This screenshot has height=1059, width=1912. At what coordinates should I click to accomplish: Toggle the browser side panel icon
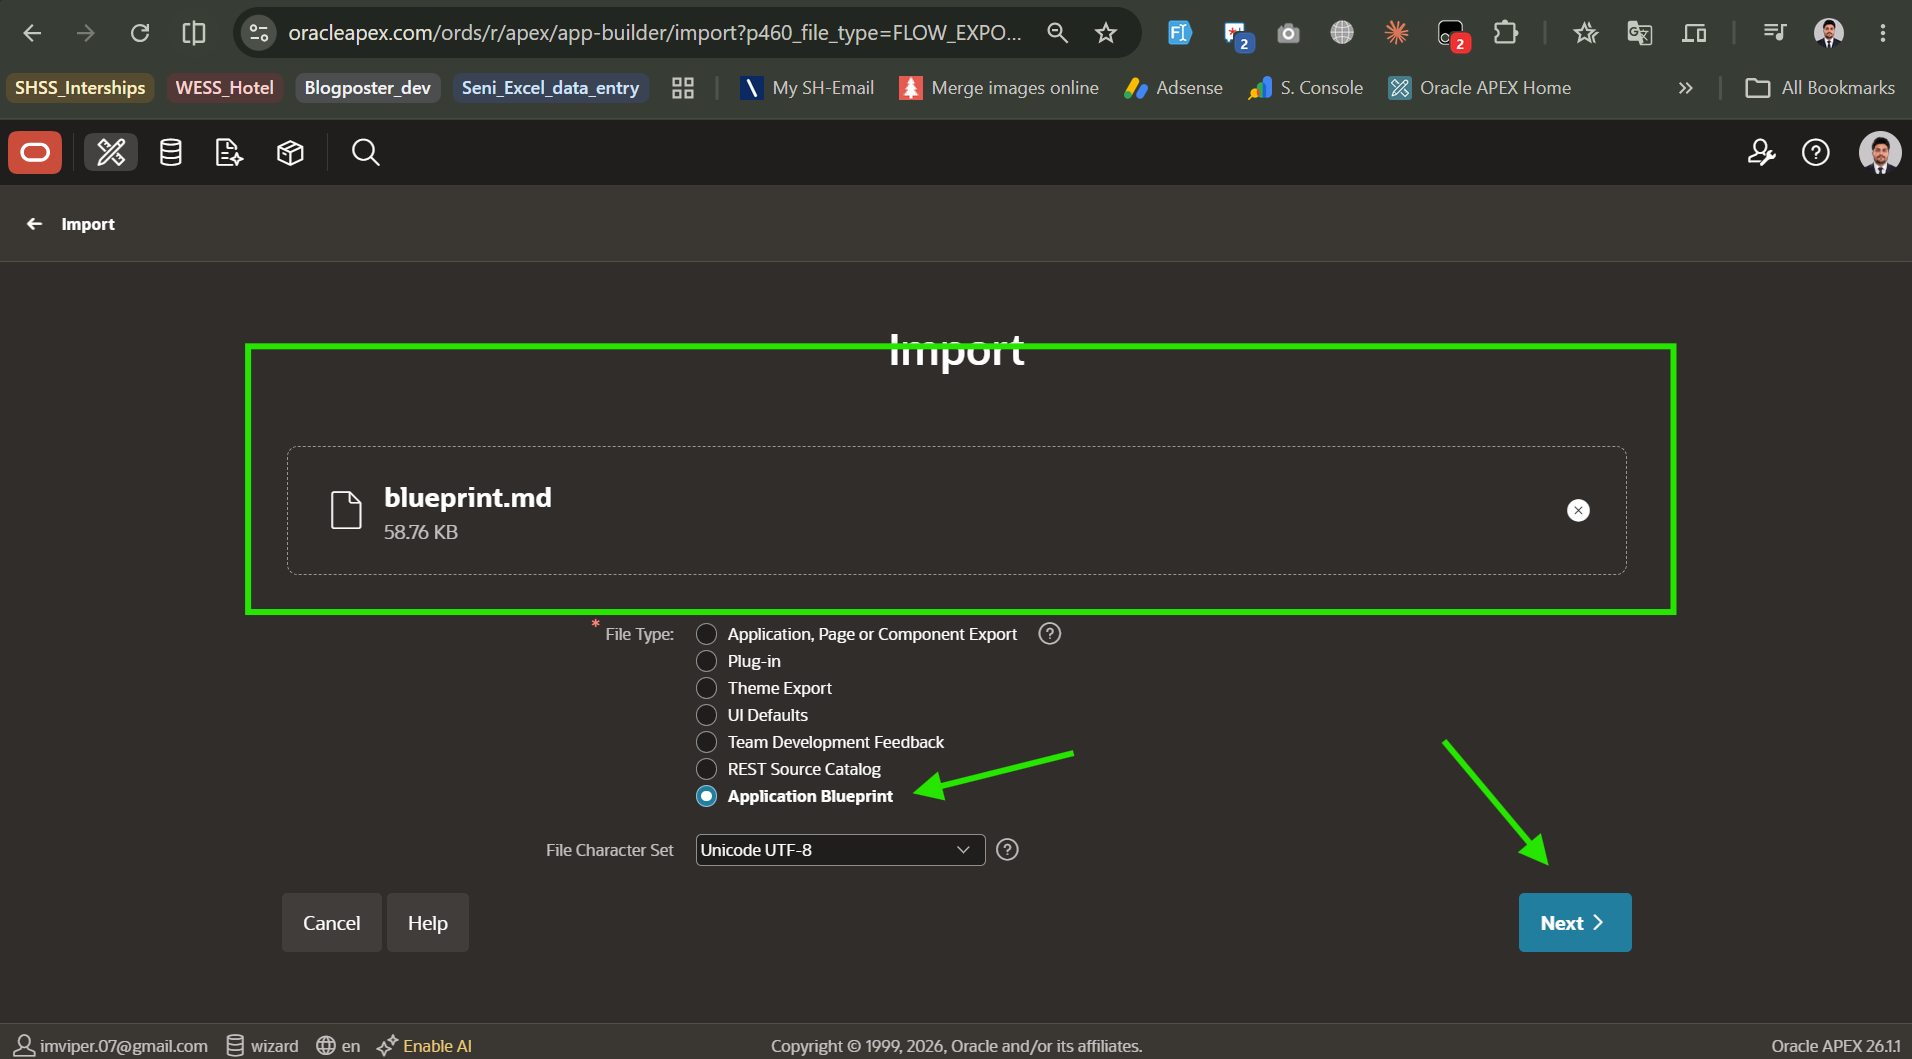pos(194,33)
